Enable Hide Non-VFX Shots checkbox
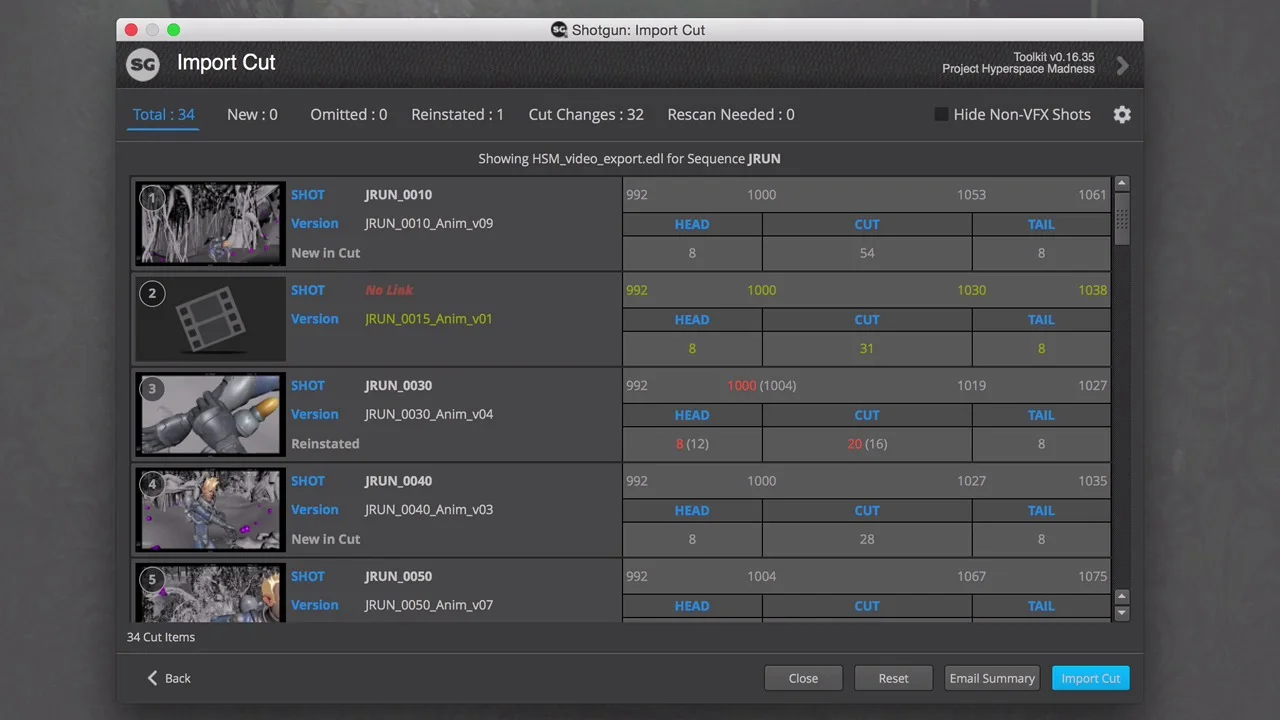1280x720 pixels. tap(941, 115)
